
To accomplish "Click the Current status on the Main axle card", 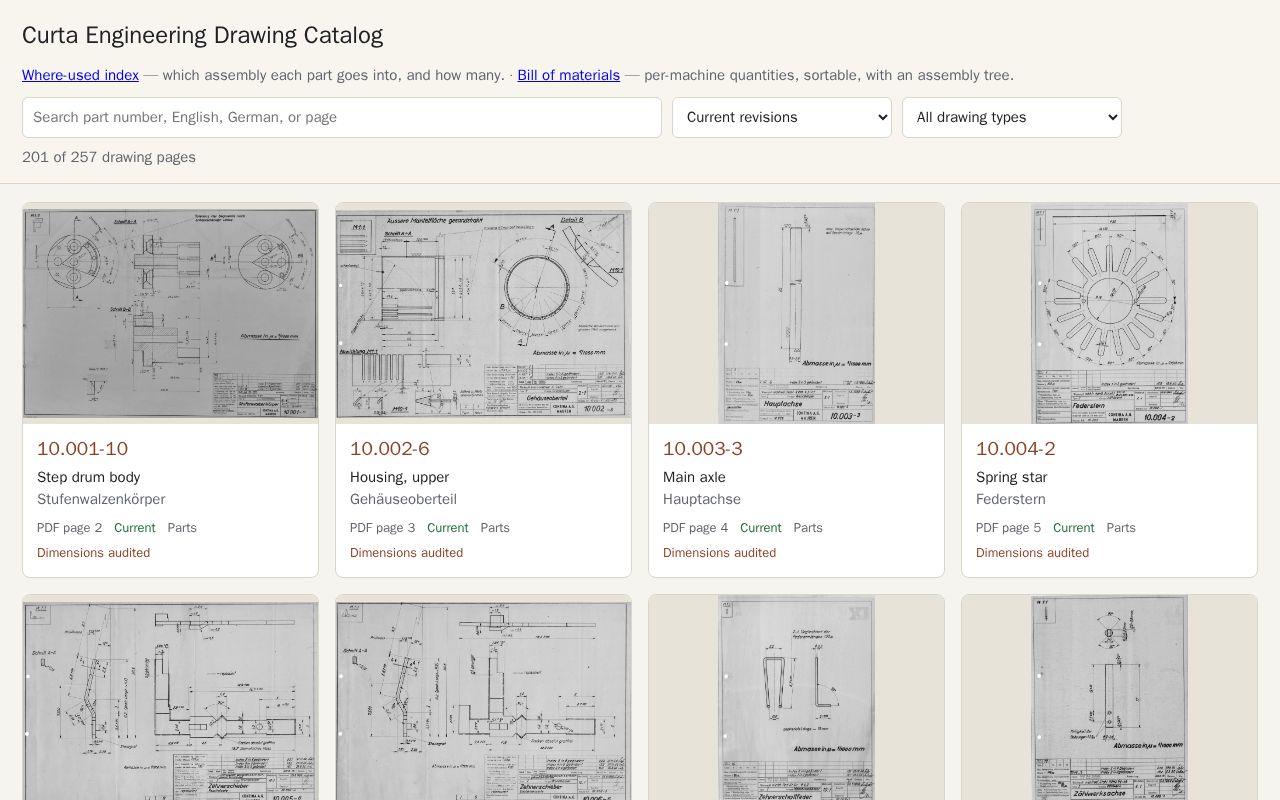I will pos(760,528).
